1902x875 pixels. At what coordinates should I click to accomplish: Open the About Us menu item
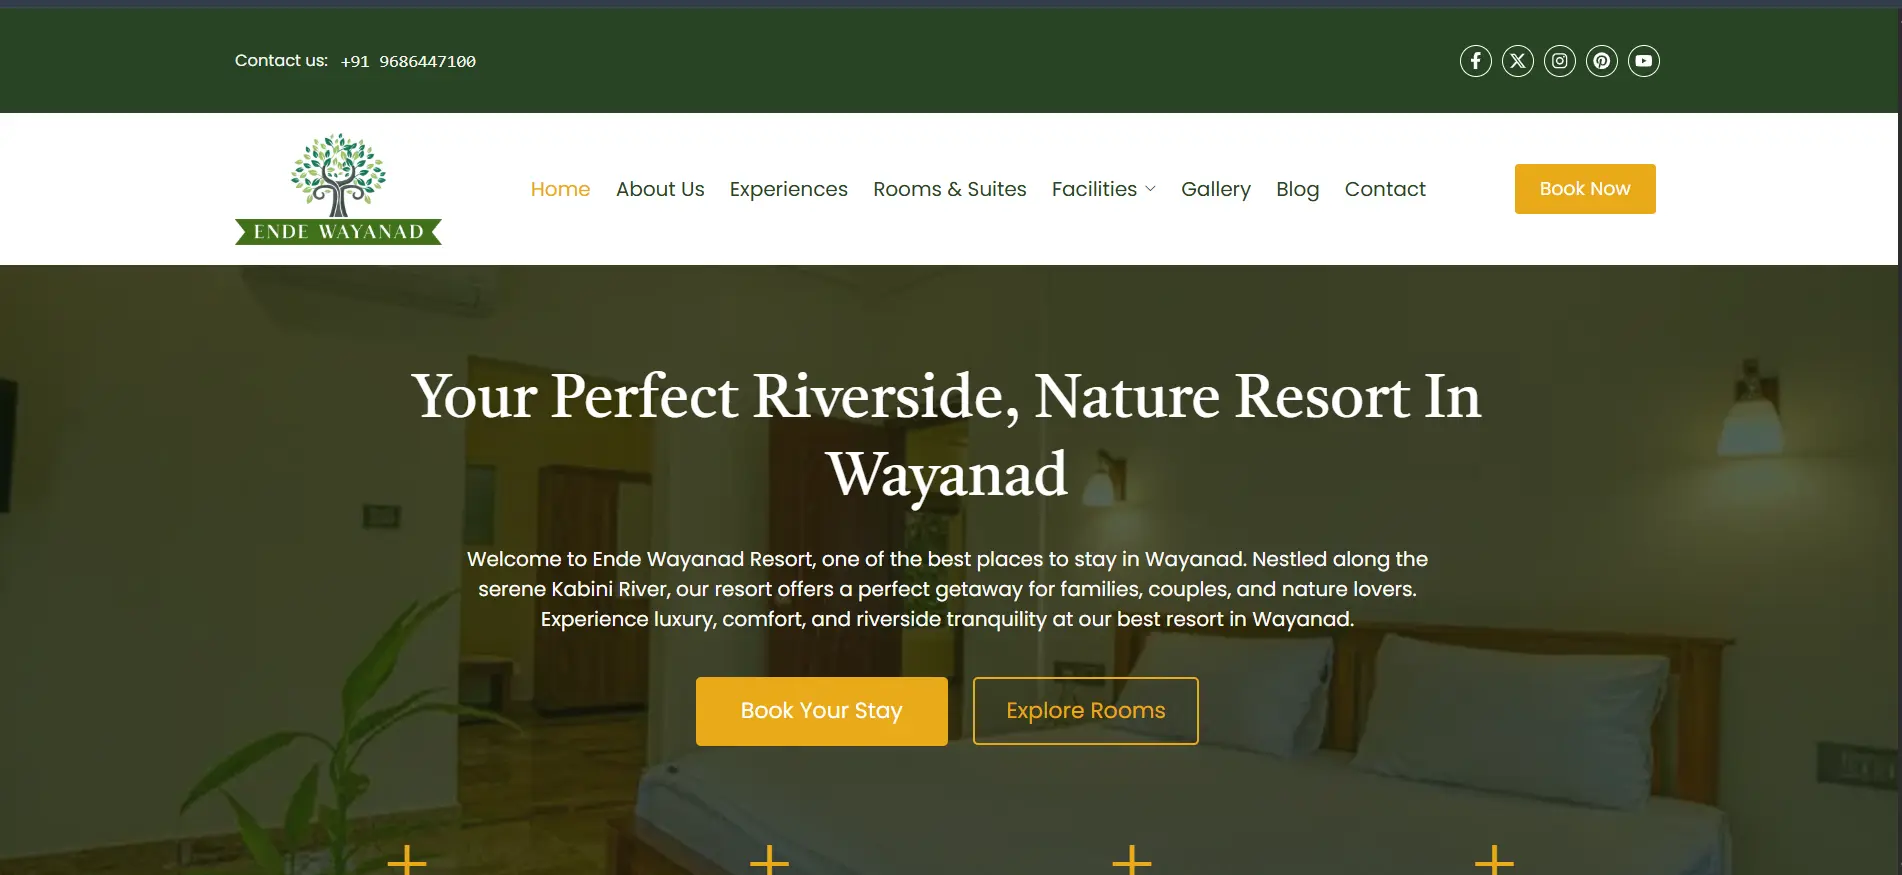tap(660, 189)
